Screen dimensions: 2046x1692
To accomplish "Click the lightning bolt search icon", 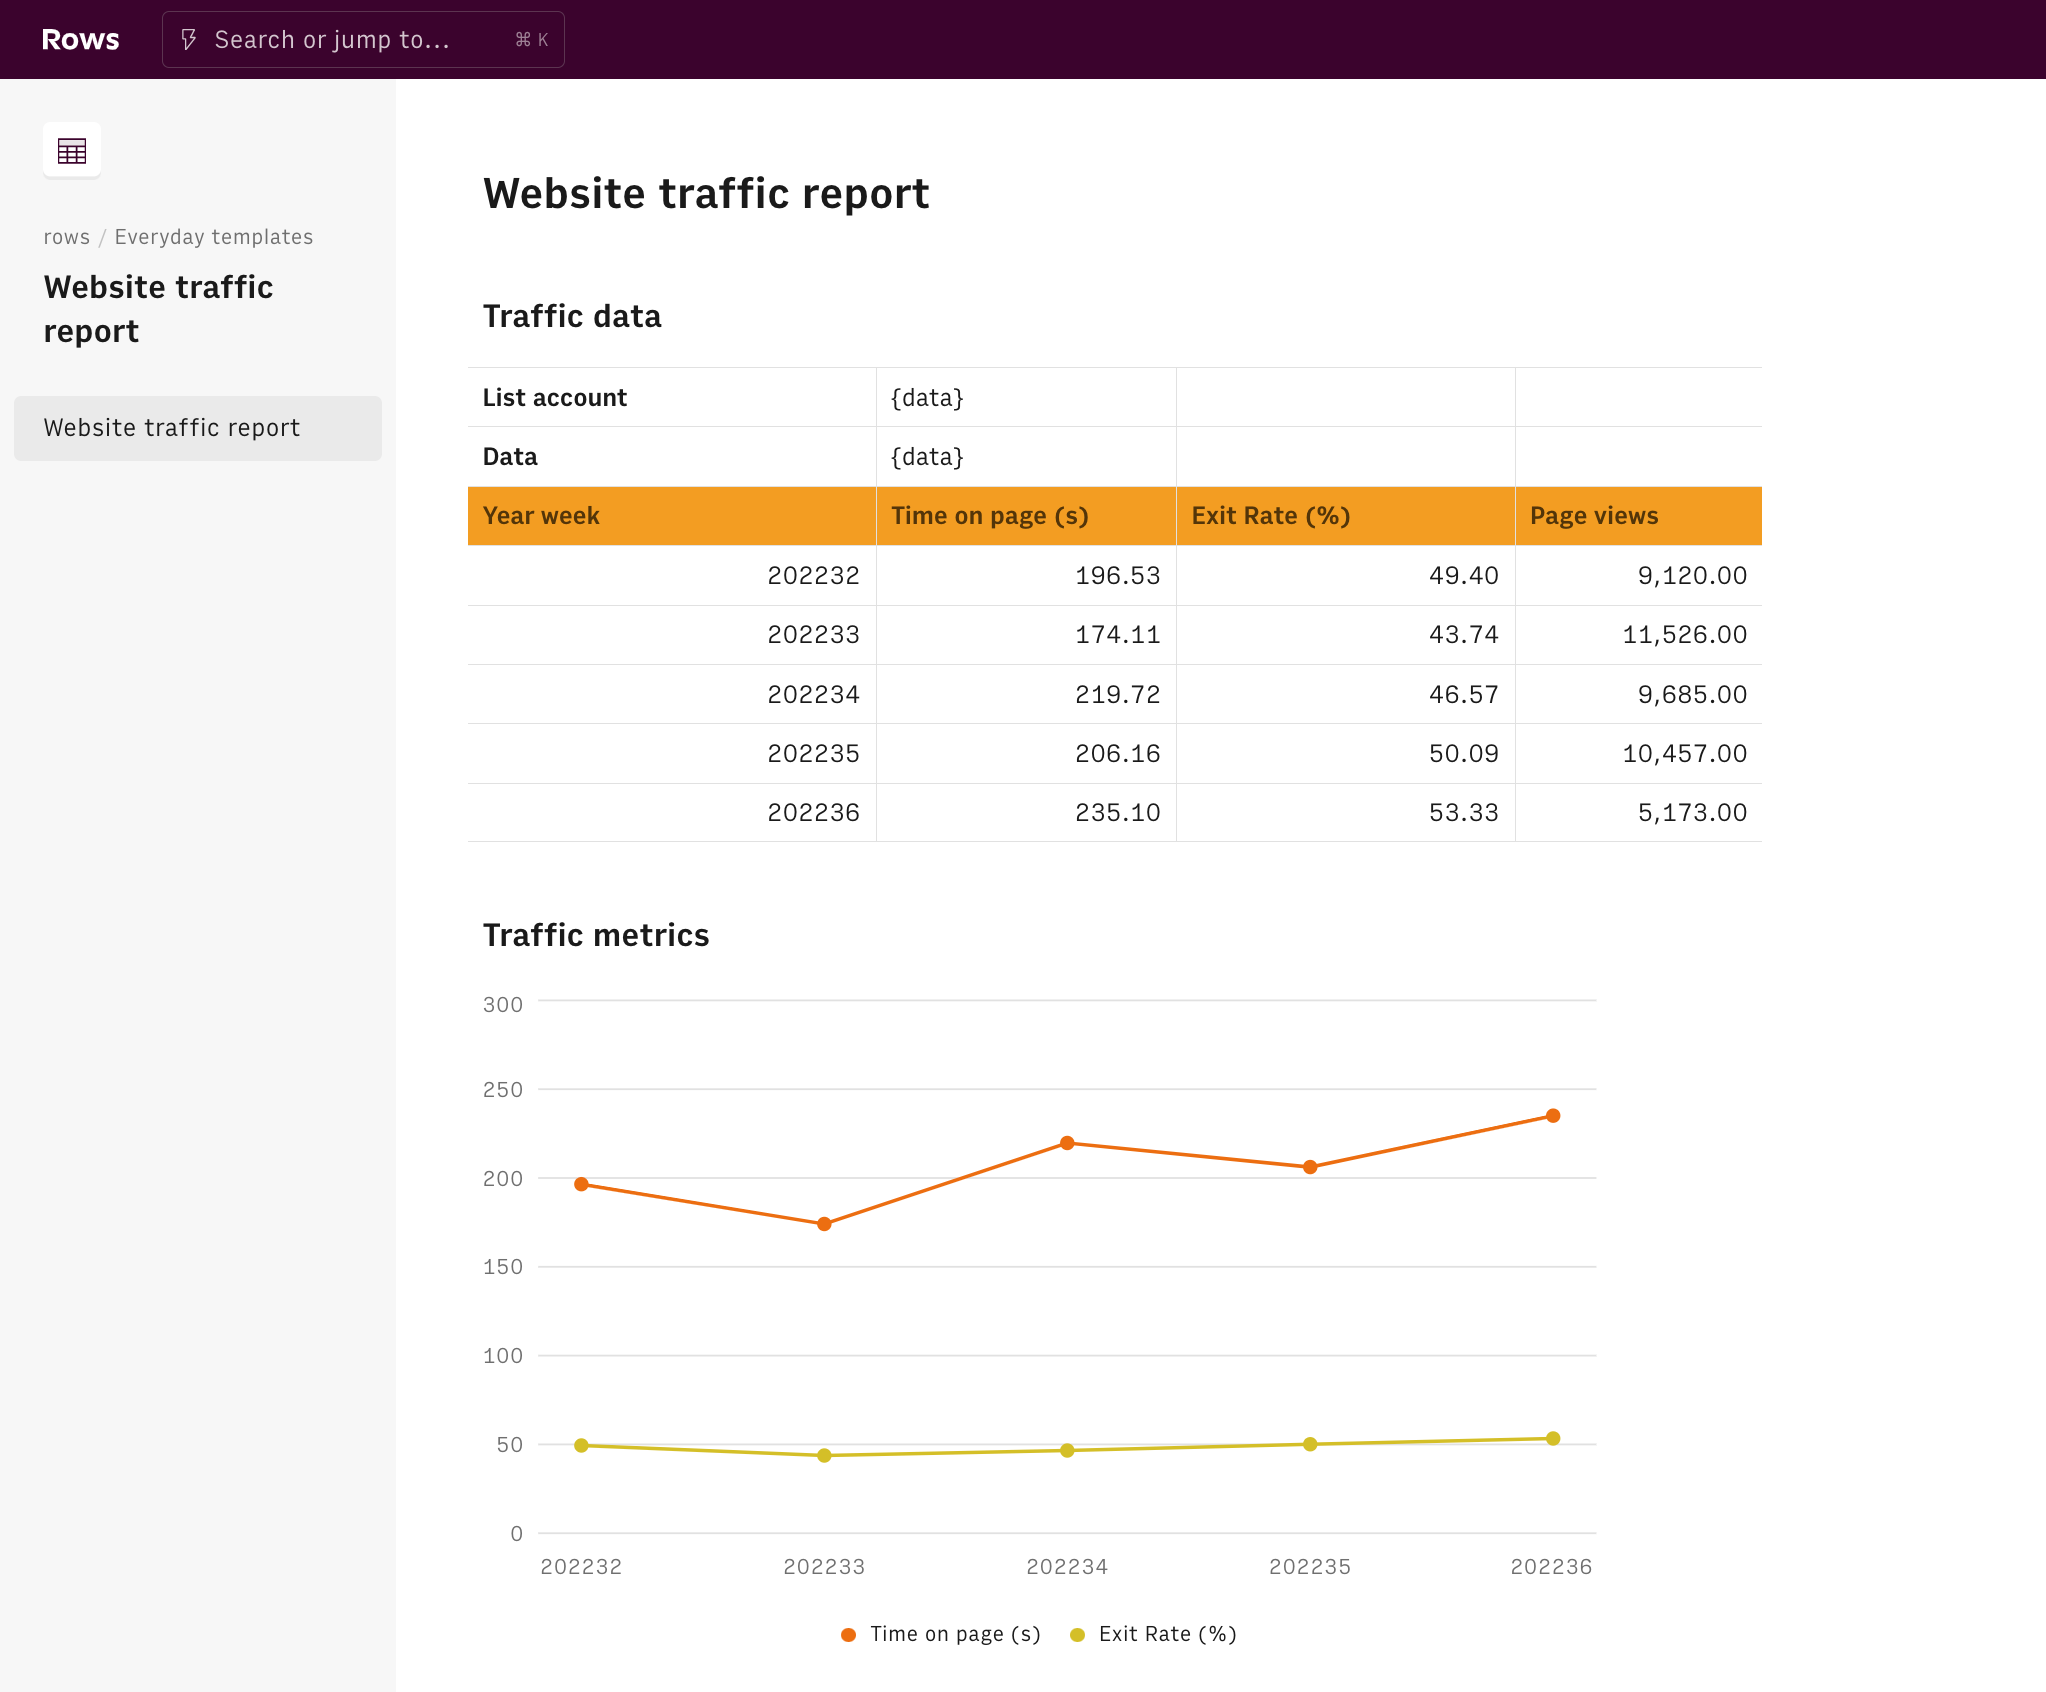I will [188, 40].
